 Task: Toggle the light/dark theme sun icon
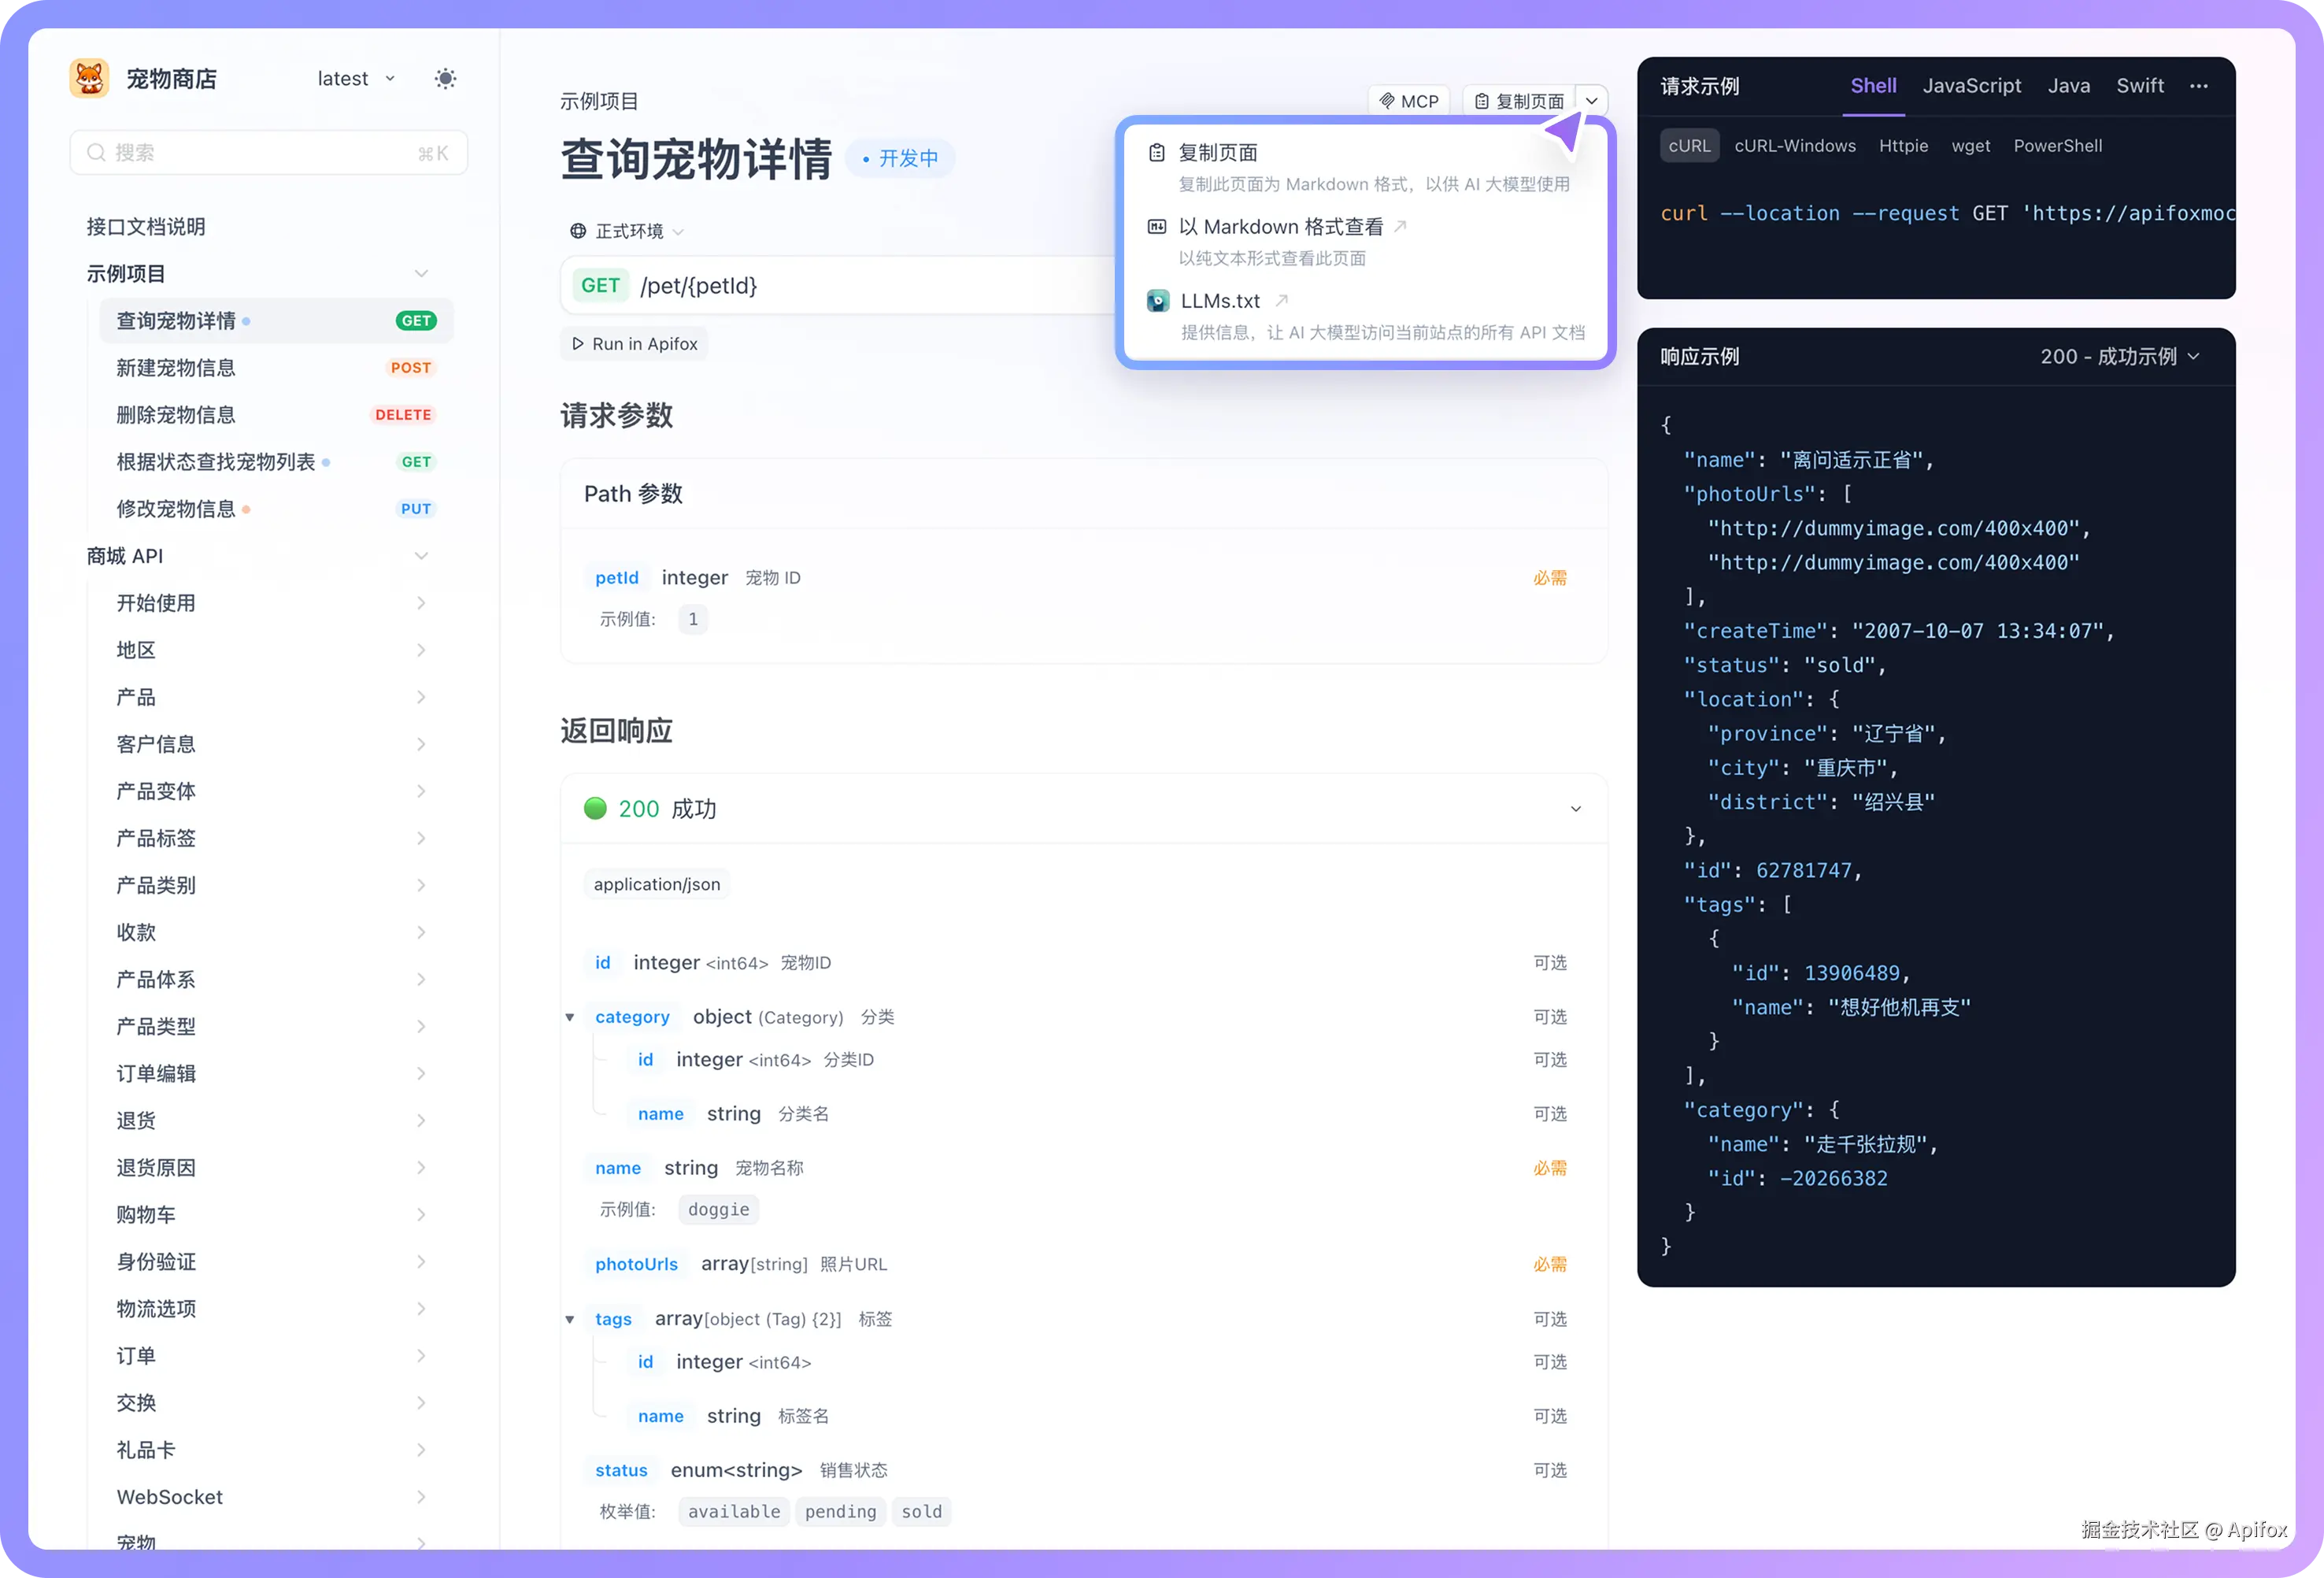(x=445, y=79)
